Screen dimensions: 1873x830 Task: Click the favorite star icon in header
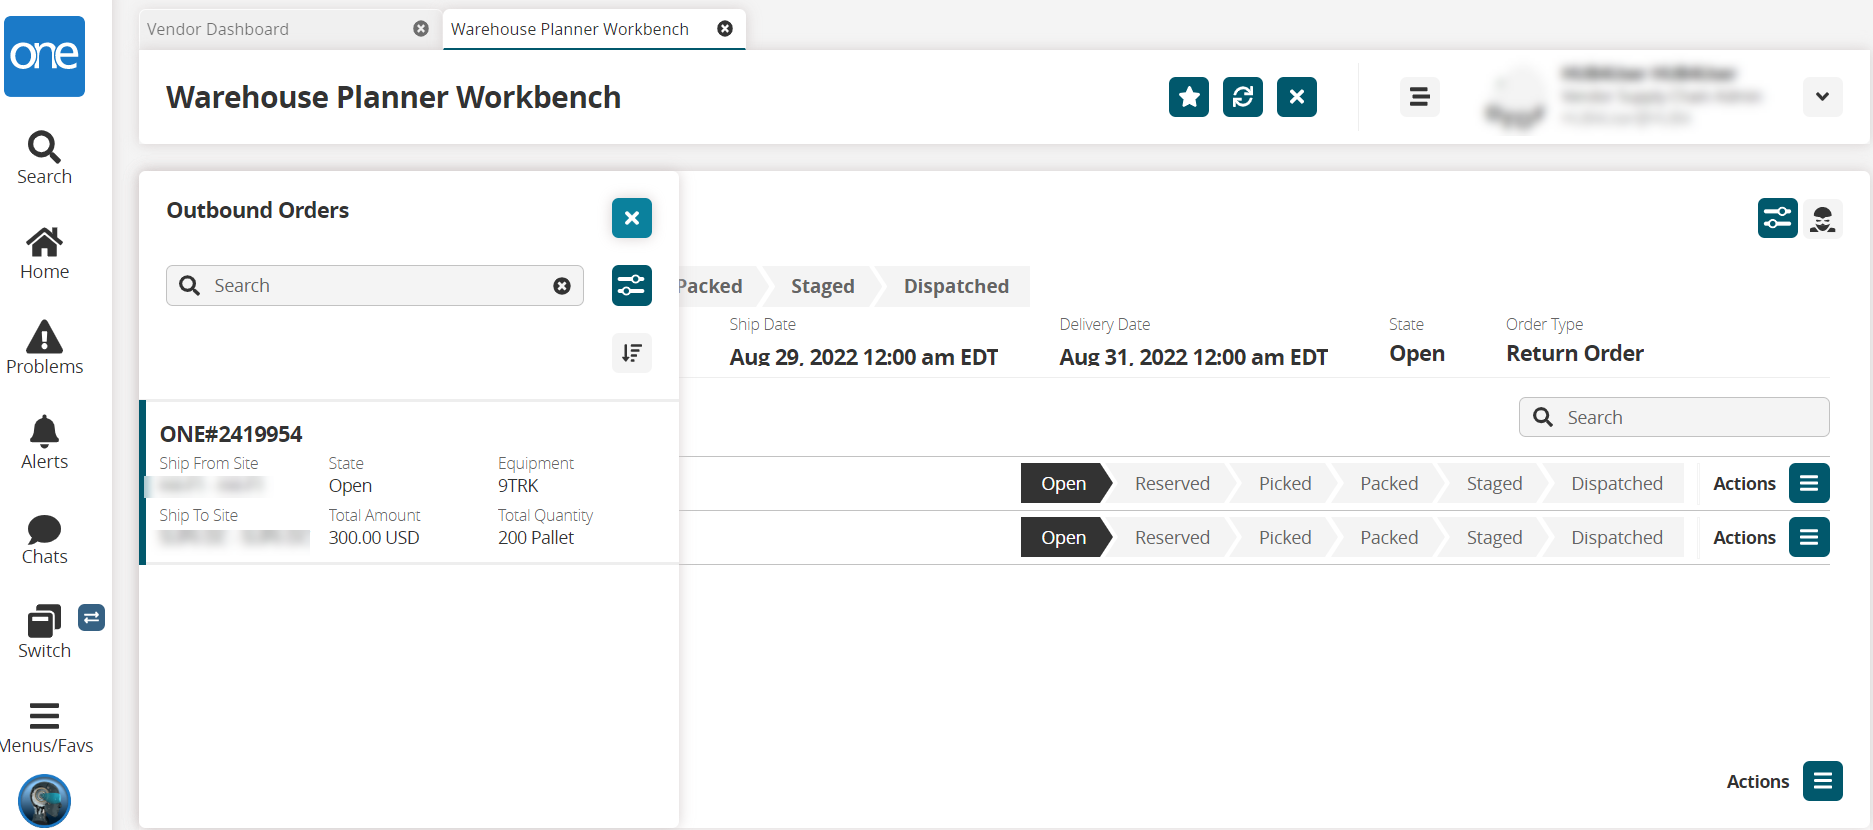(1188, 97)
